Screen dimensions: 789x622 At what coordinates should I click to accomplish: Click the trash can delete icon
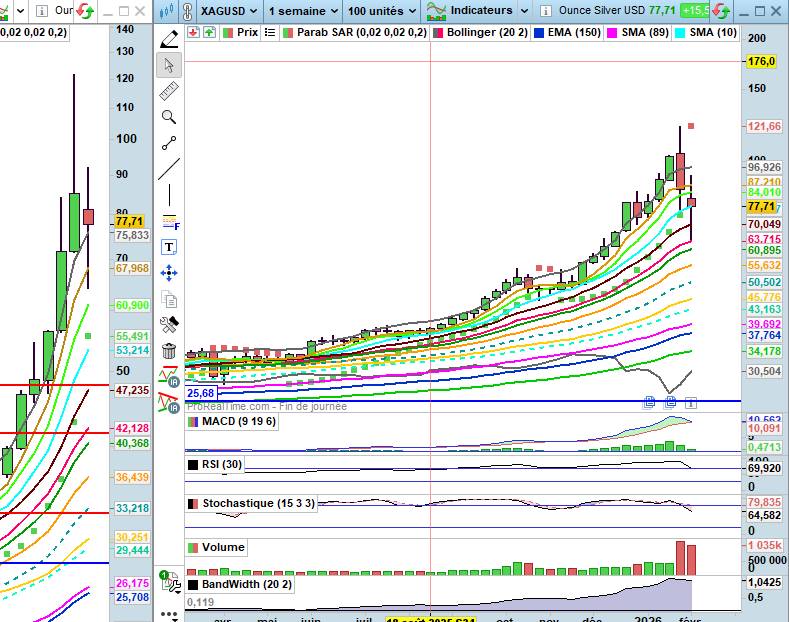[x=169, y=351]
